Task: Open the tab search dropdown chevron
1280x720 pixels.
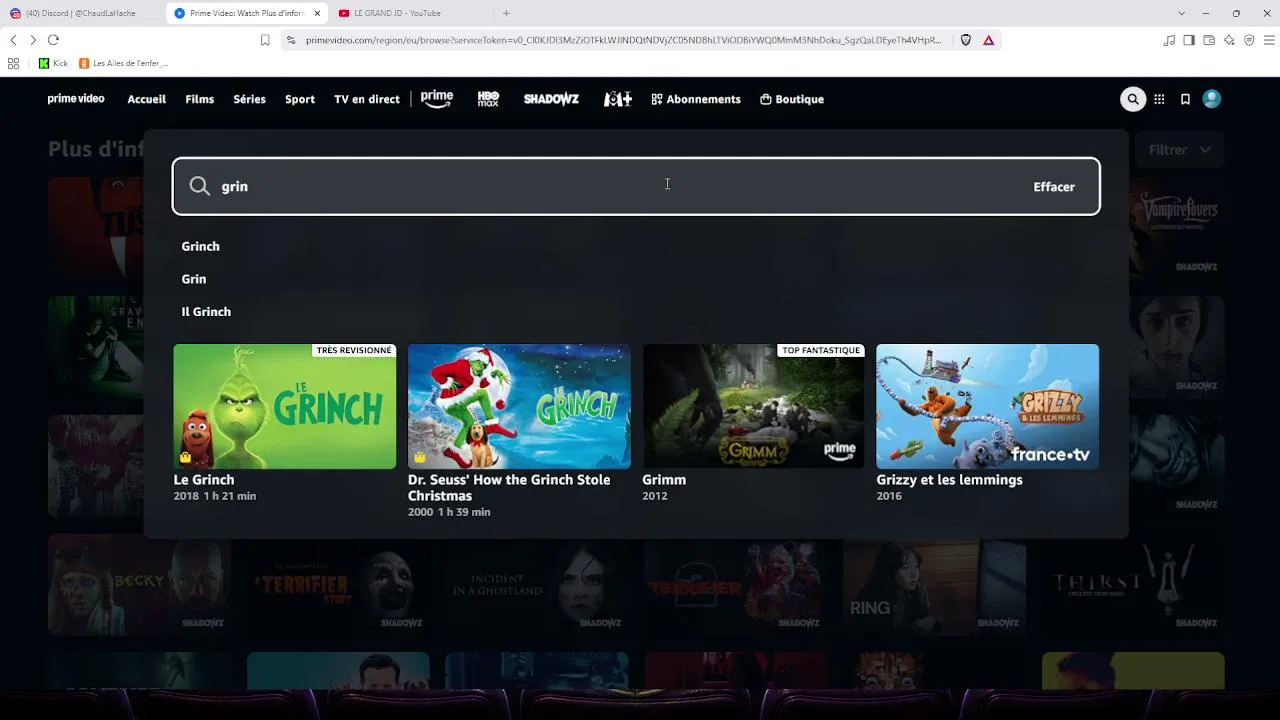Action: pos(1181,13)
